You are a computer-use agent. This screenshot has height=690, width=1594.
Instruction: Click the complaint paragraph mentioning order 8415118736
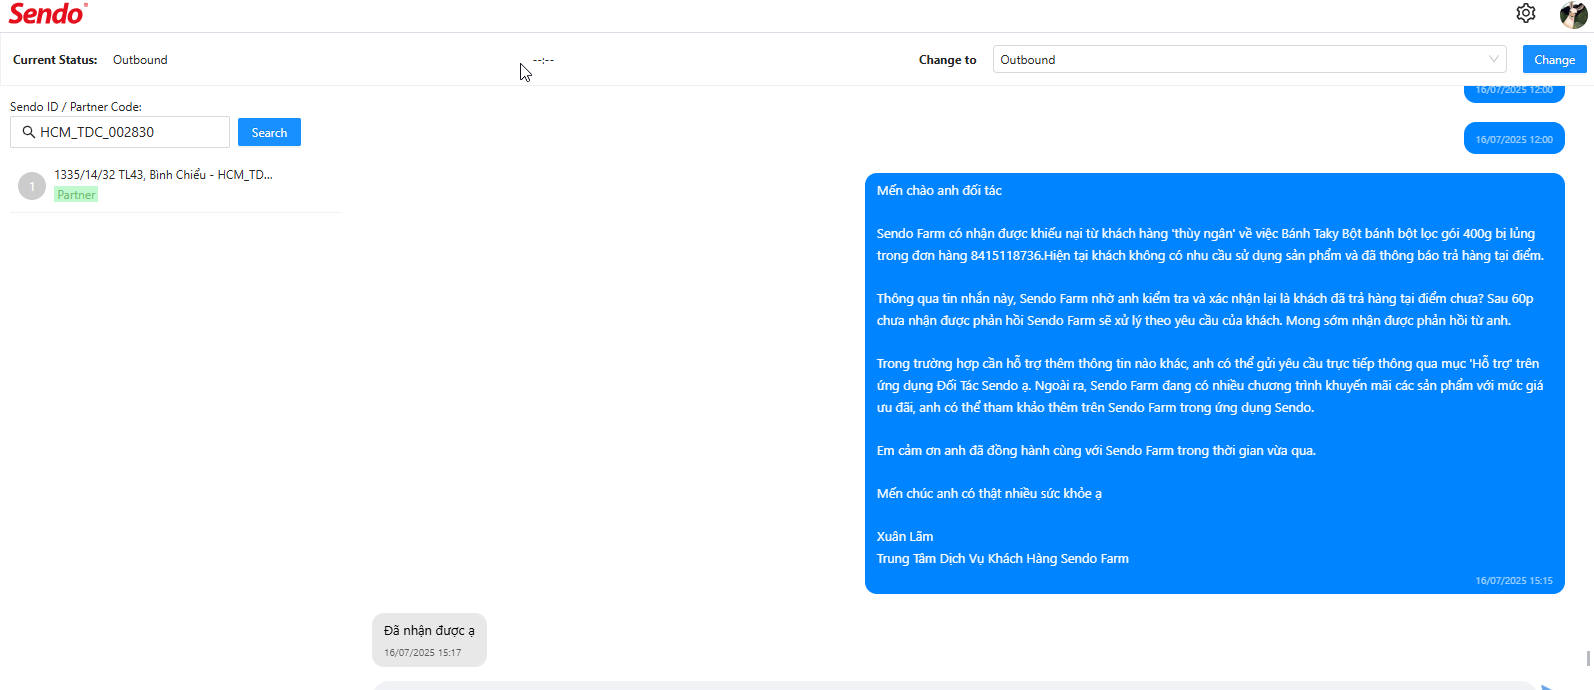[1210, 244]
